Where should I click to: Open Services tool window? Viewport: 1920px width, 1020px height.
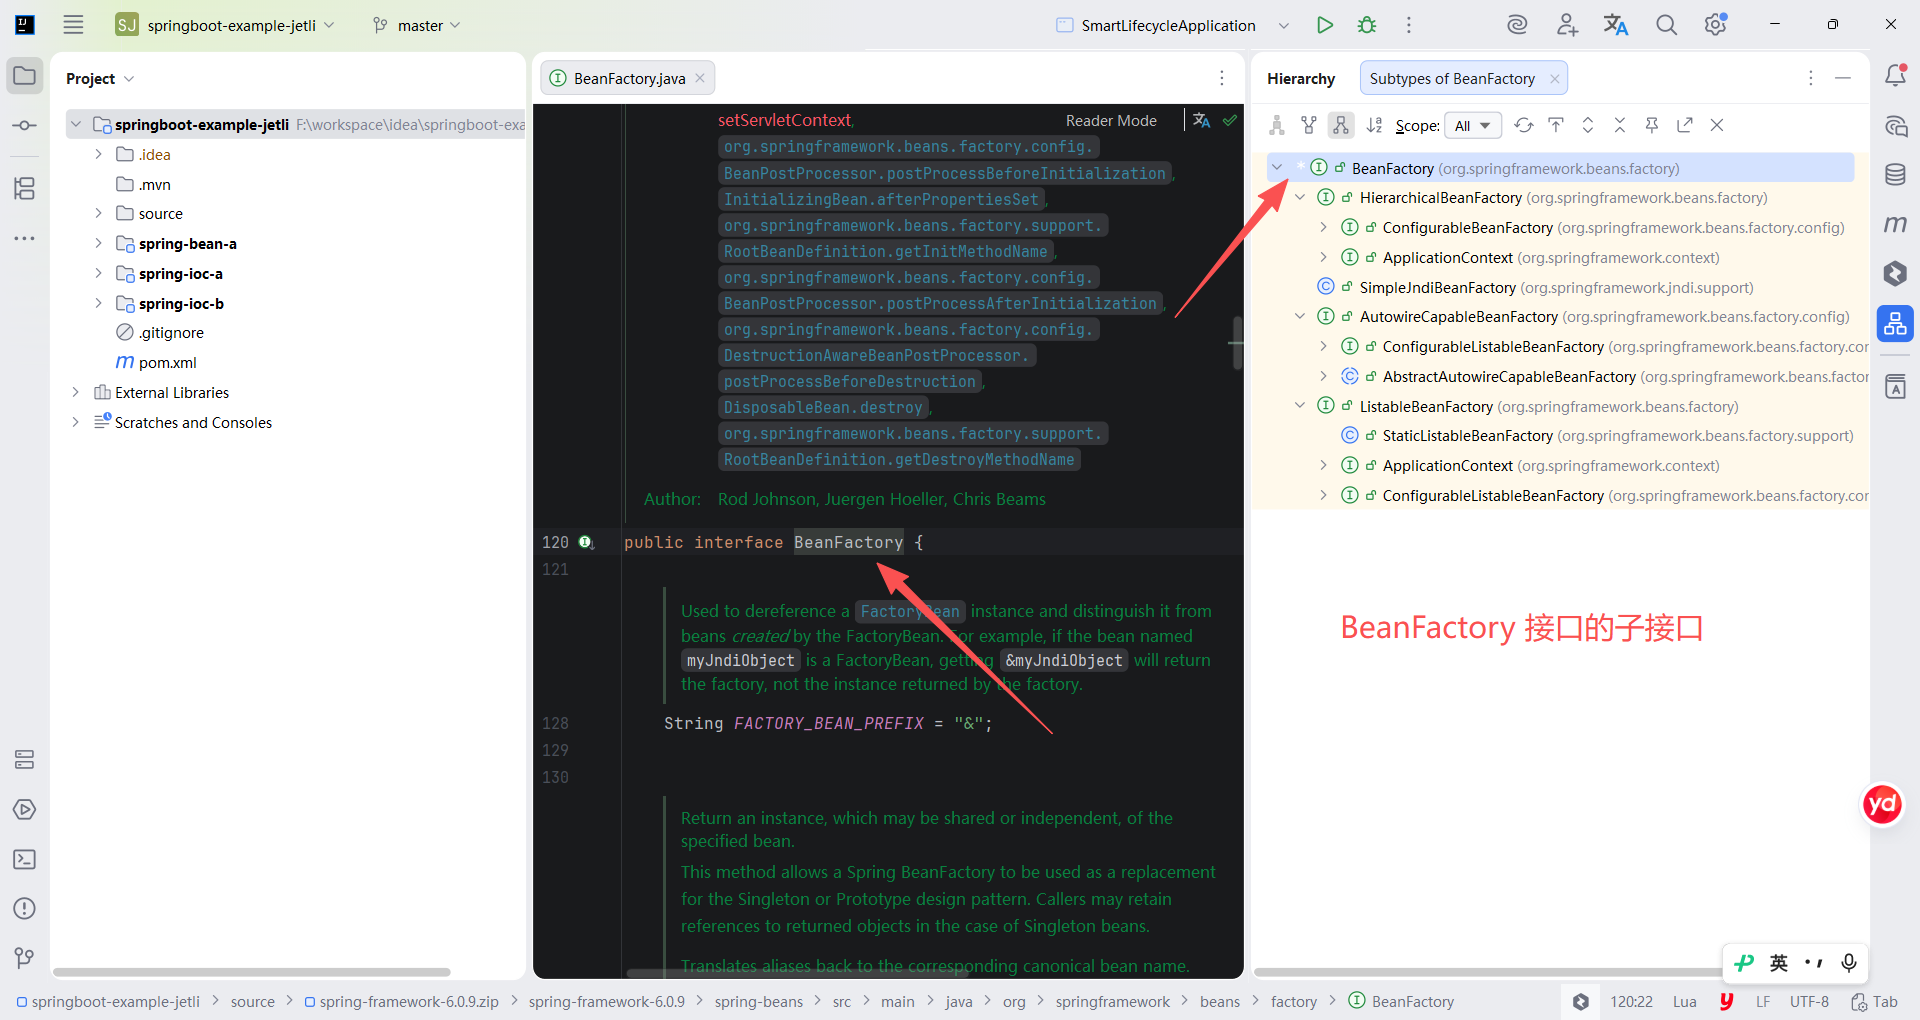coord(25,809)
